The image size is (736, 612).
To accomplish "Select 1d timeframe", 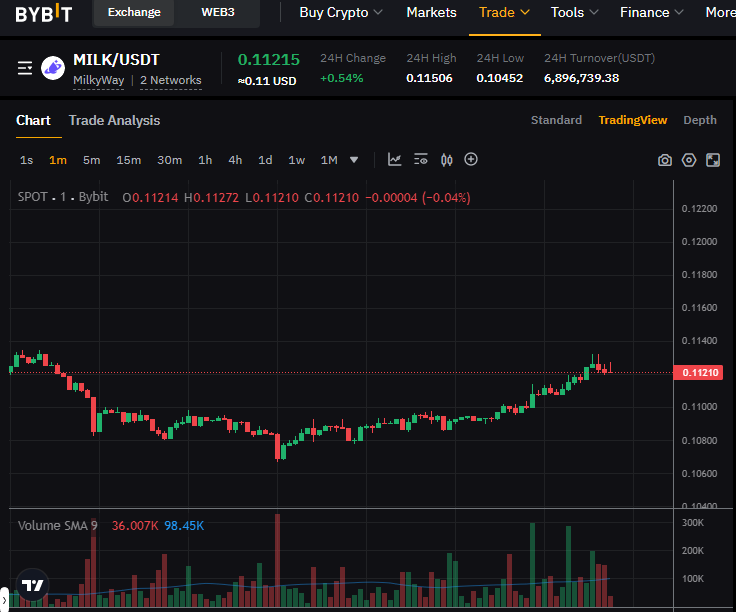I will 265,160.
